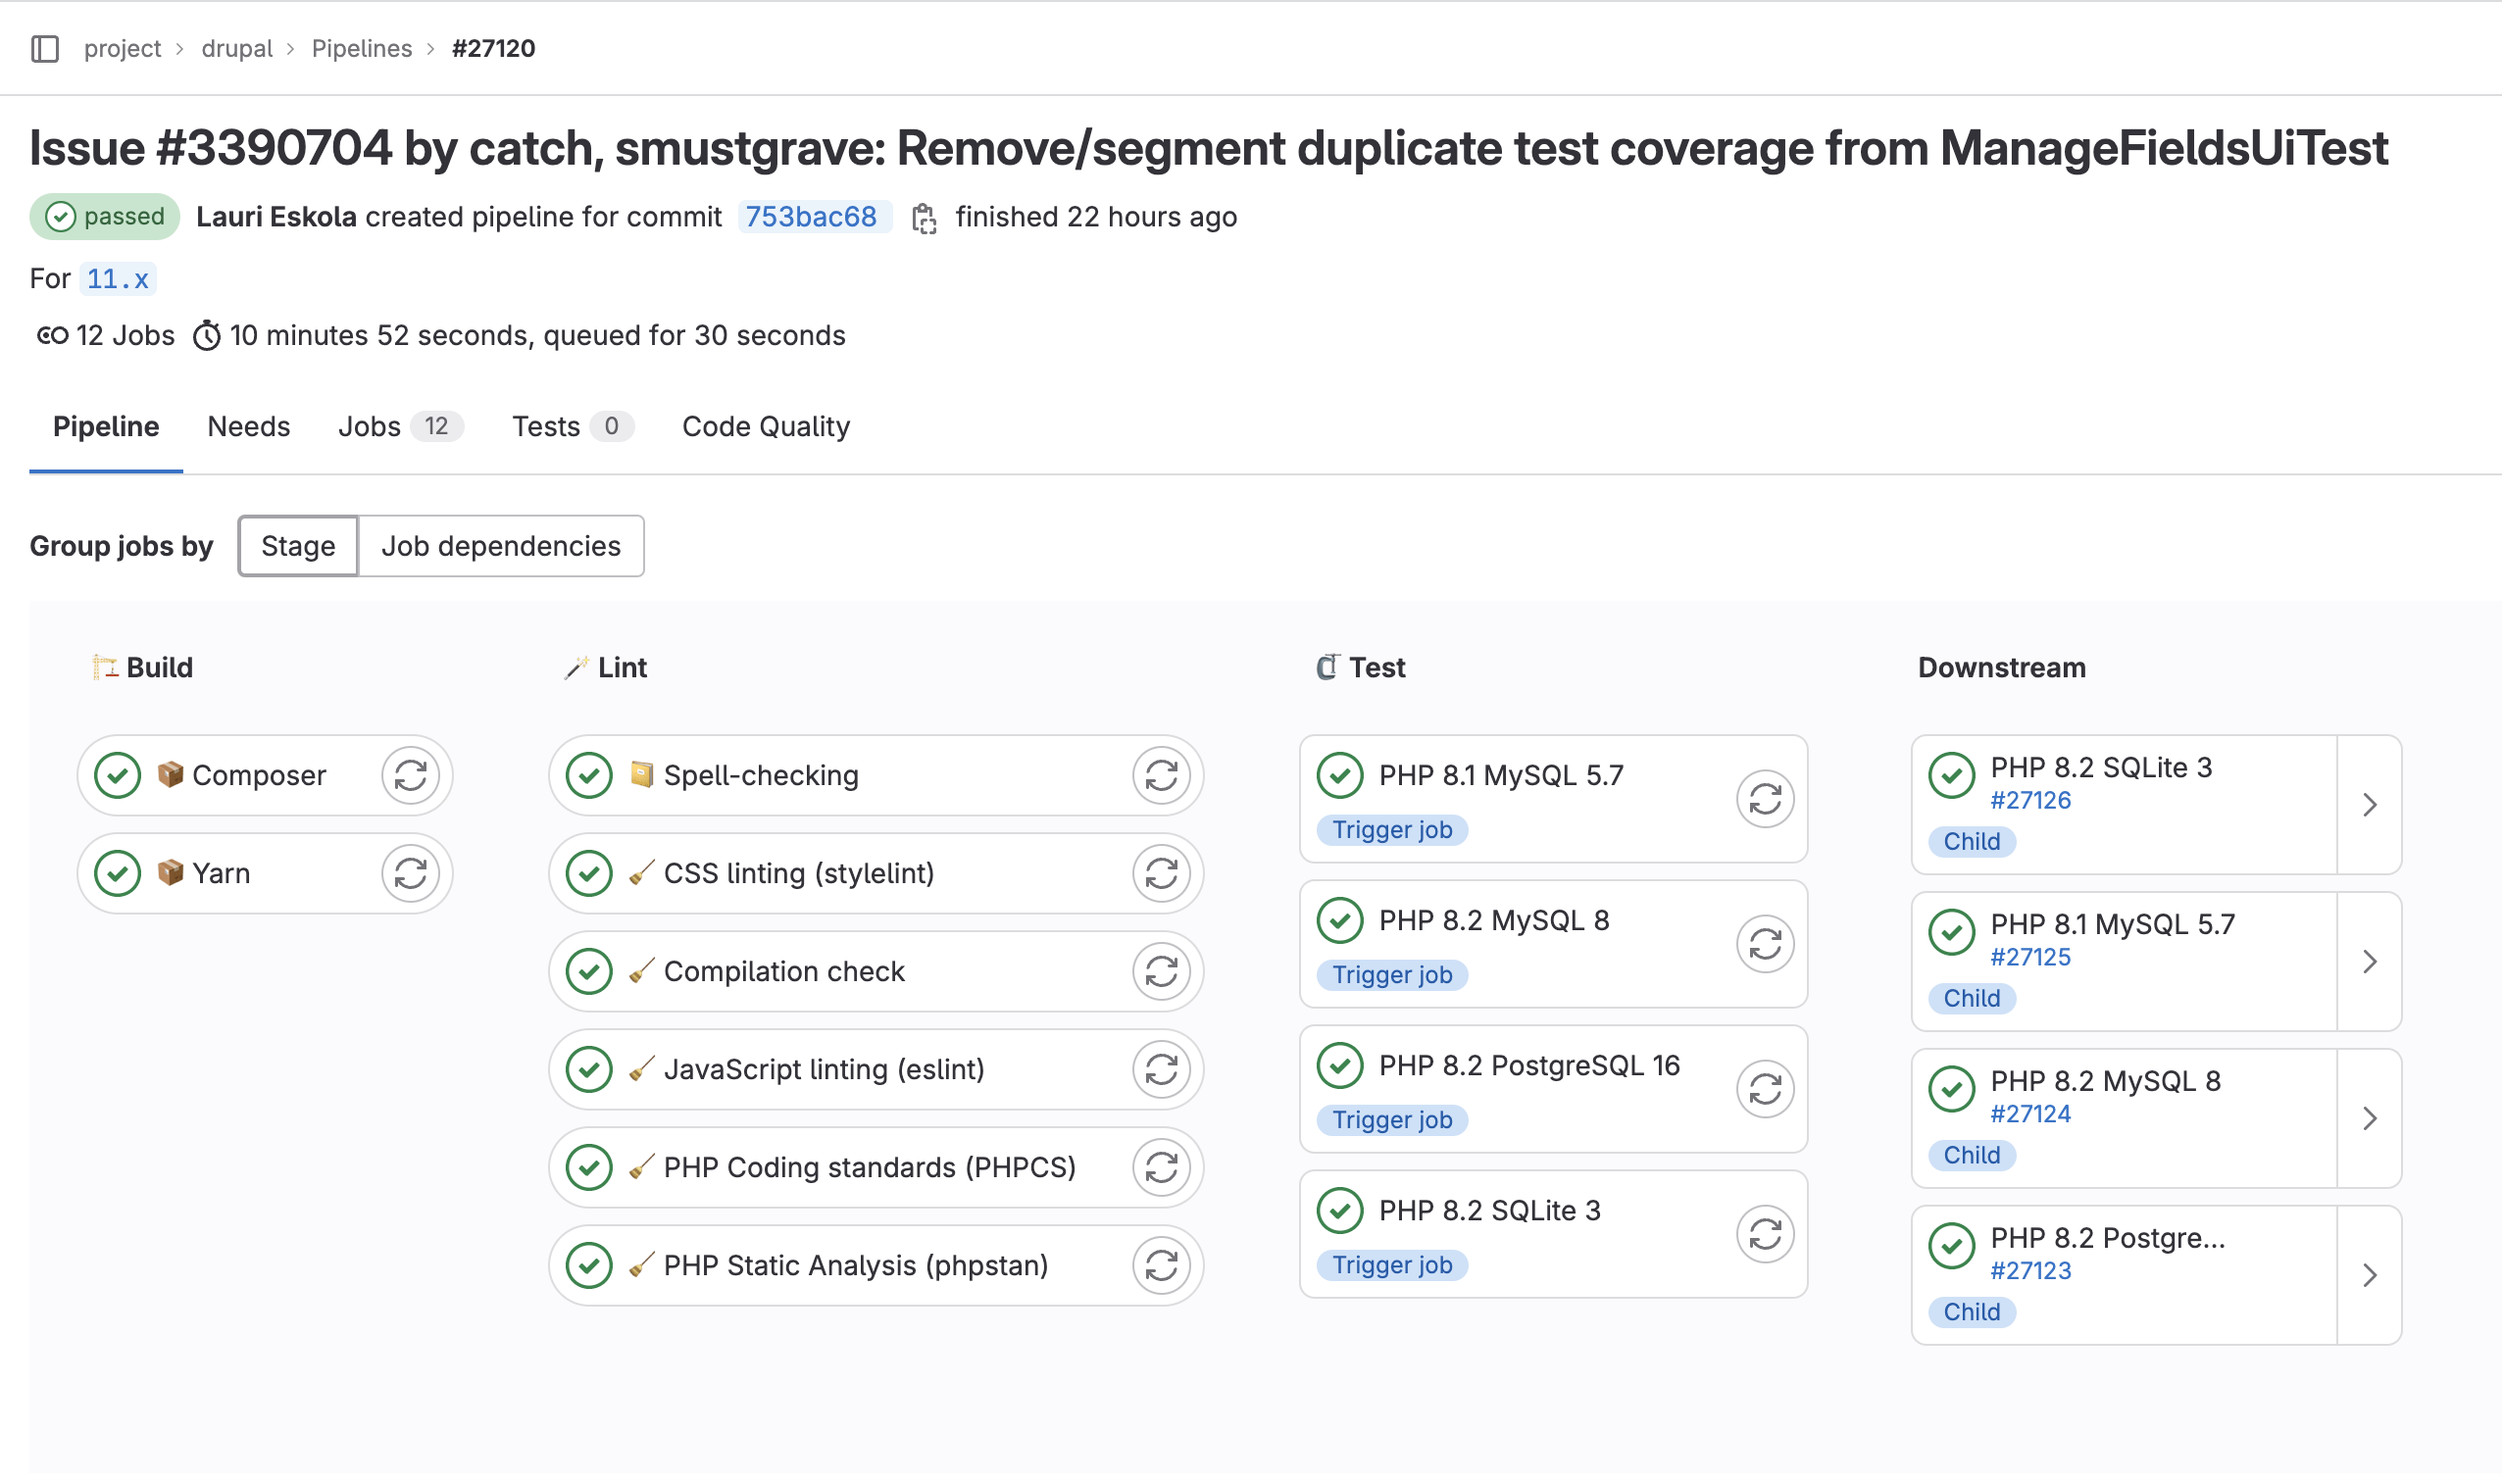Navigate to Pipelines via the breadcrumb

pyautogui.click(x=361, y=47)
